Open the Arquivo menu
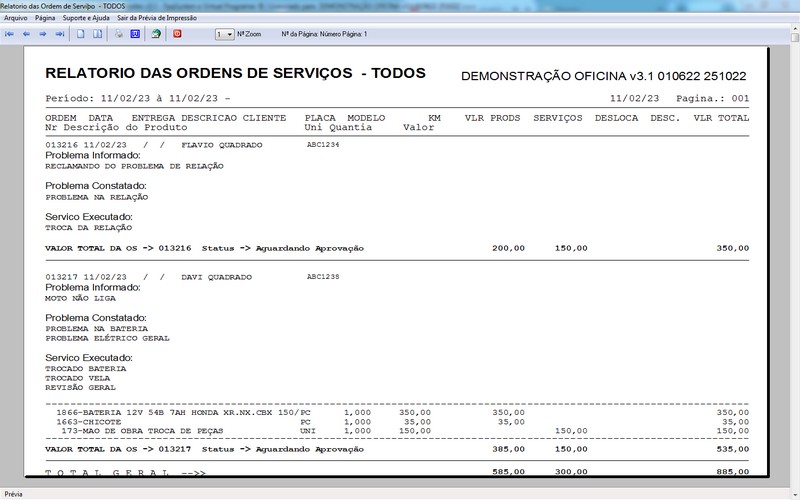The width and height of the screenshot is (800, 500). (x=16, y=18)
